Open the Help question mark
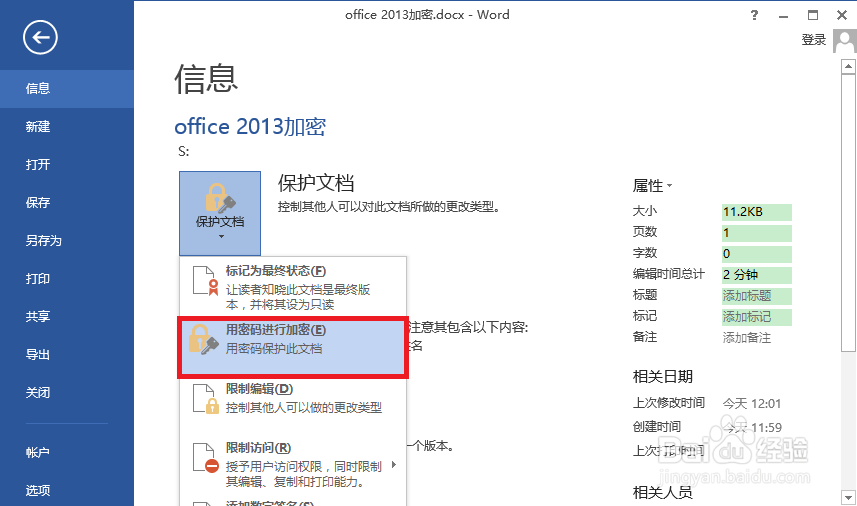The height and width of the screenshot is (506, 857). click(754, 15)
